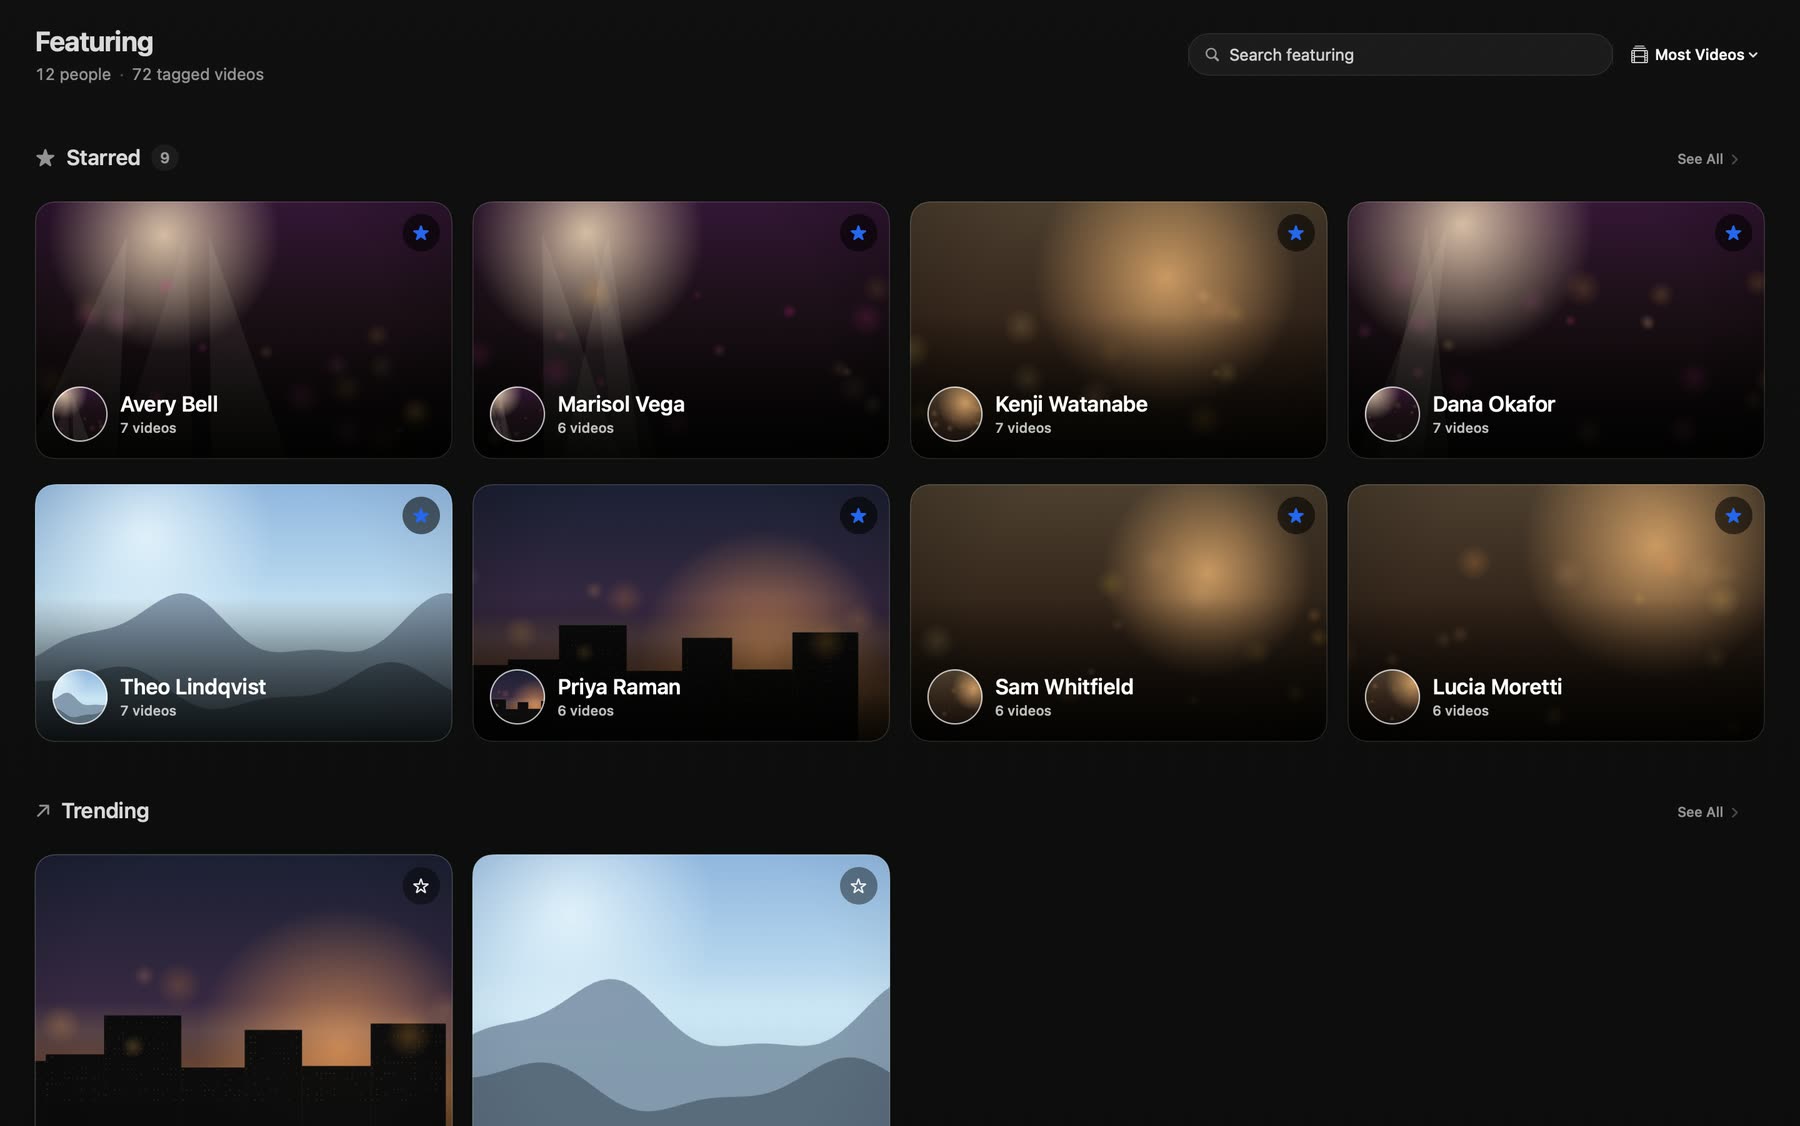Click the Starred count badge 9
1800x1126 pixels.
click(165, 158)
